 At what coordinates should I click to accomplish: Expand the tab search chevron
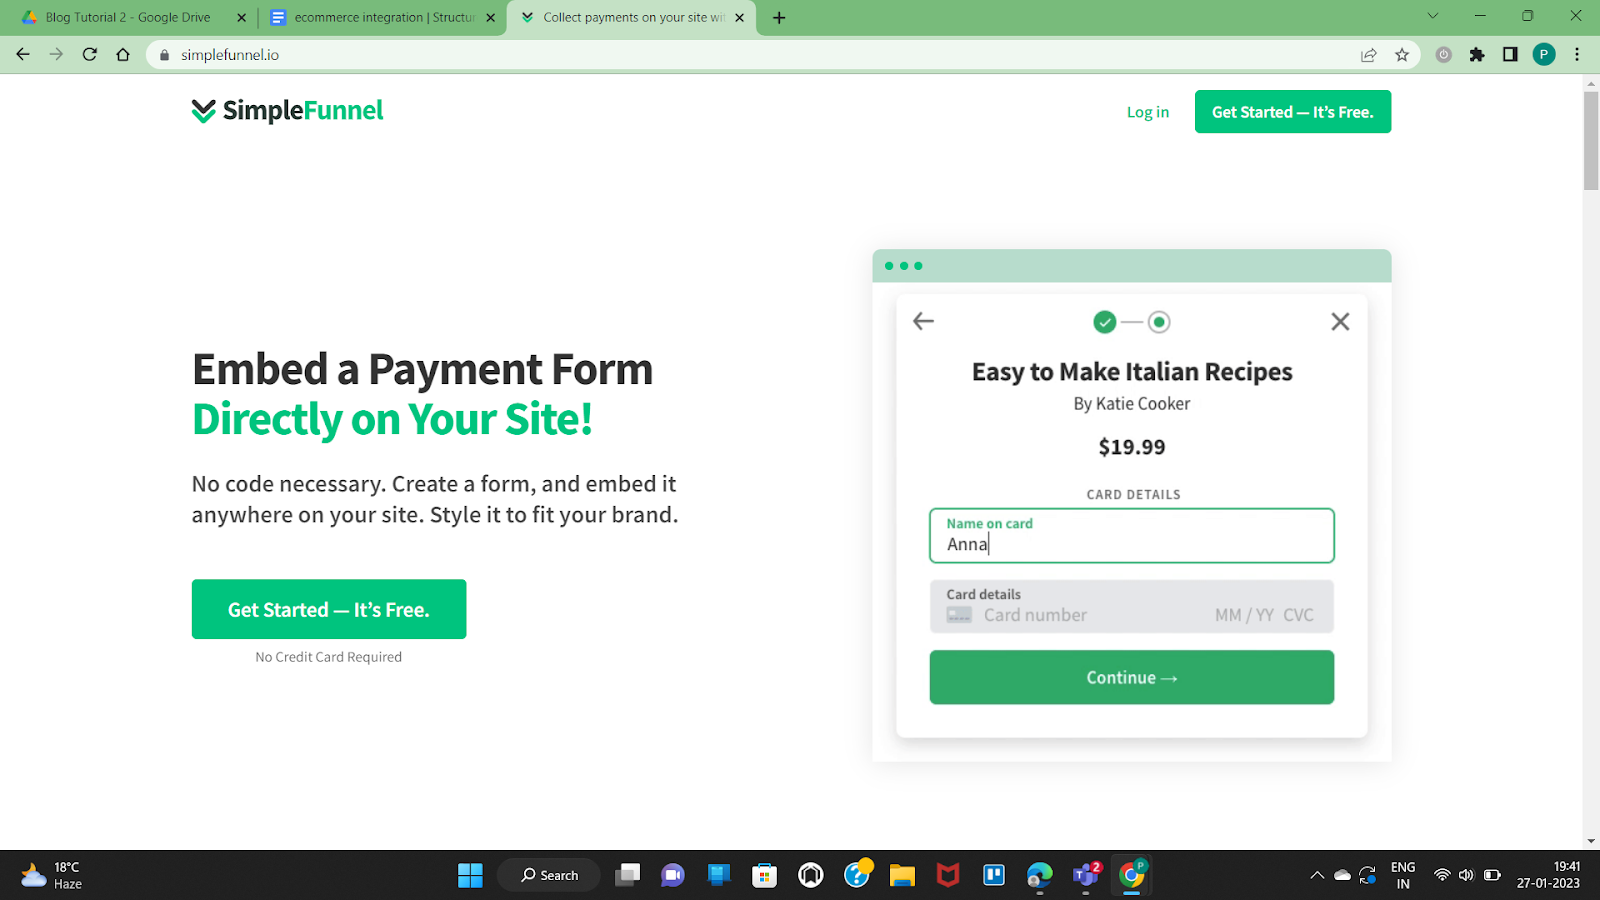[x=1432, y=16]
